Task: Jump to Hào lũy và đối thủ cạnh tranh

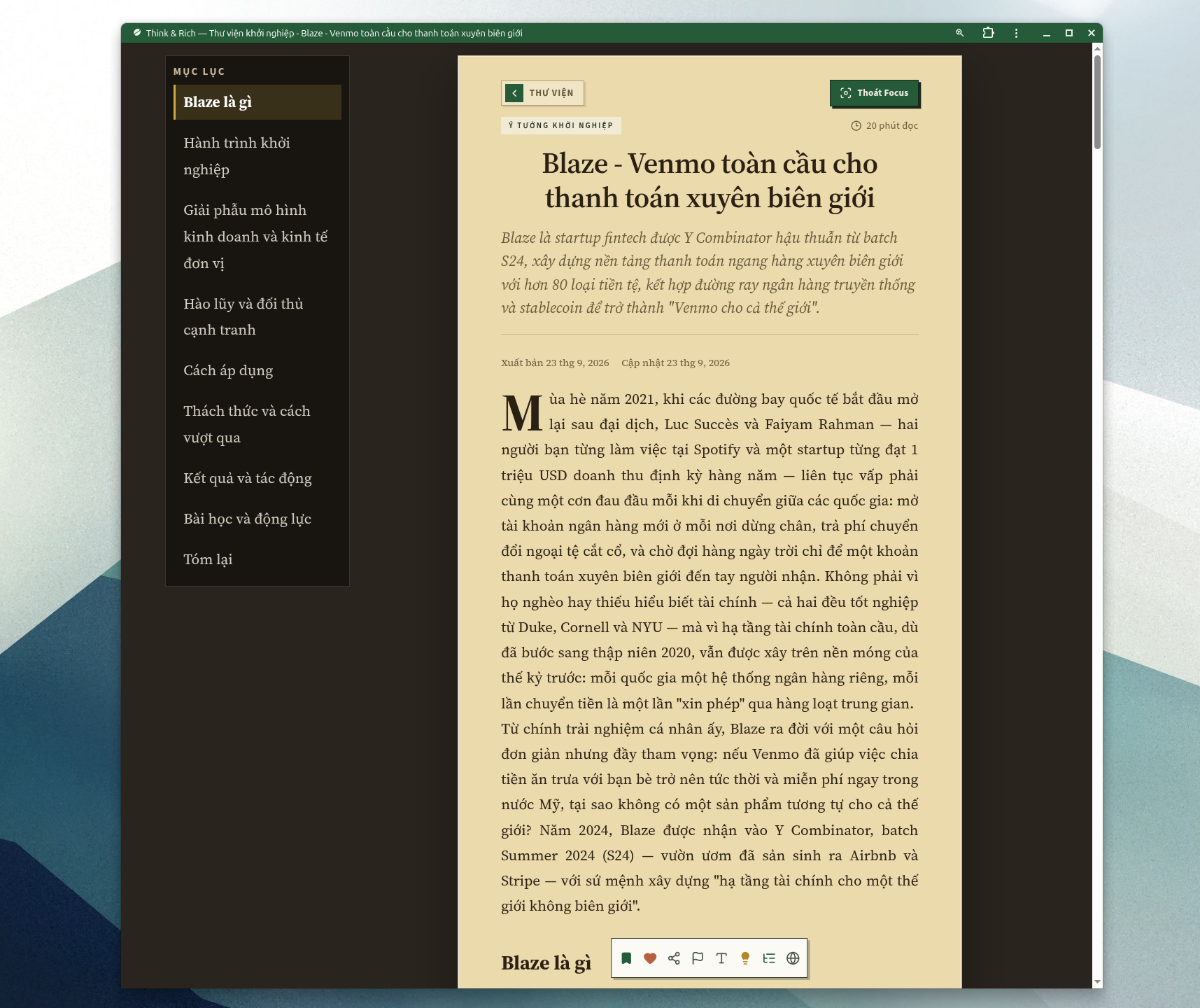Action: pos(257,317)
